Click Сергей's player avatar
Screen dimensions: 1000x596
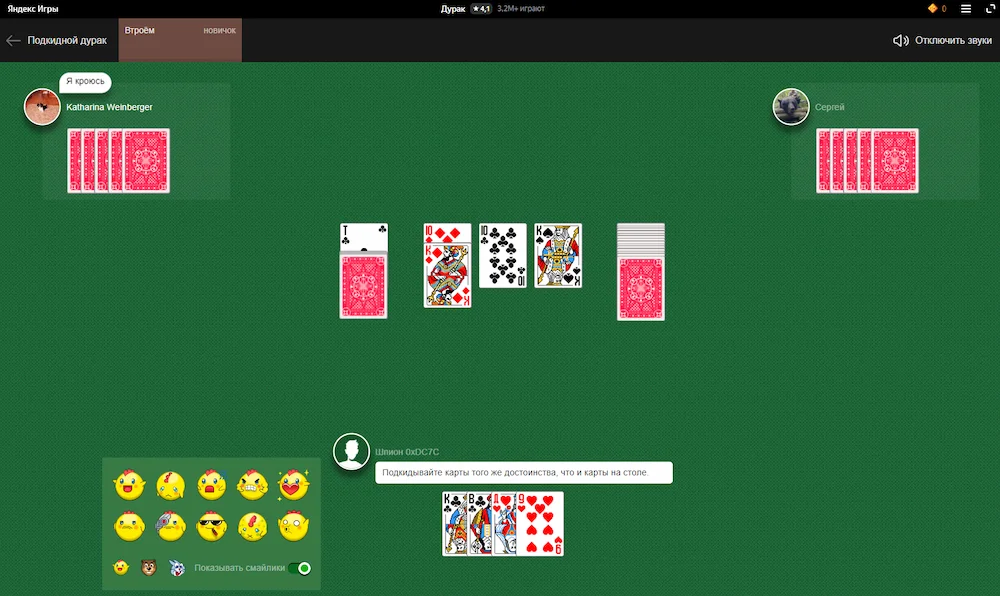[x=790, y=107]
